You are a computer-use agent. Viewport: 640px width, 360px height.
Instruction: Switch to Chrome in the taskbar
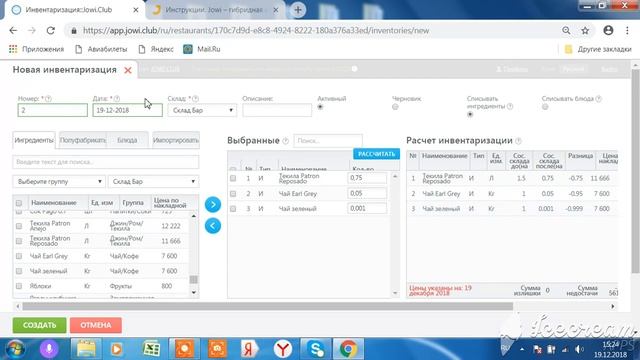tap(348, 349)
